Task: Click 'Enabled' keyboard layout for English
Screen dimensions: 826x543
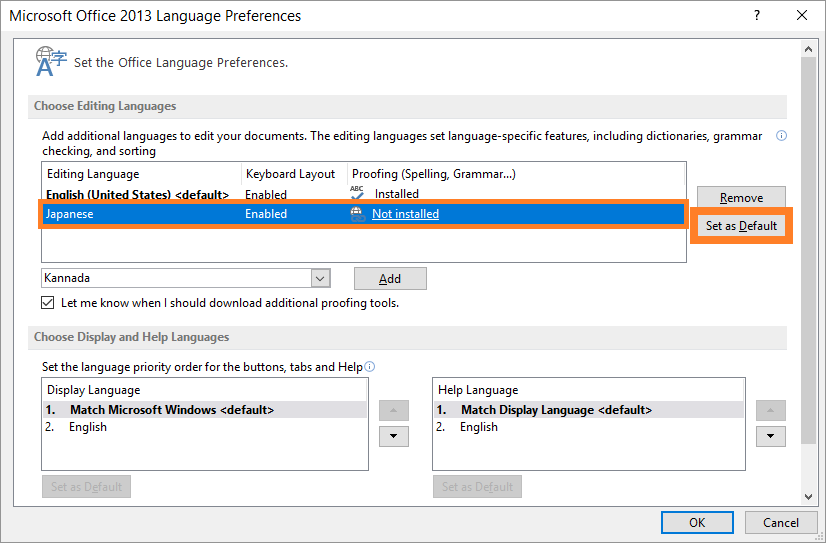Action: tap(266, 194)
